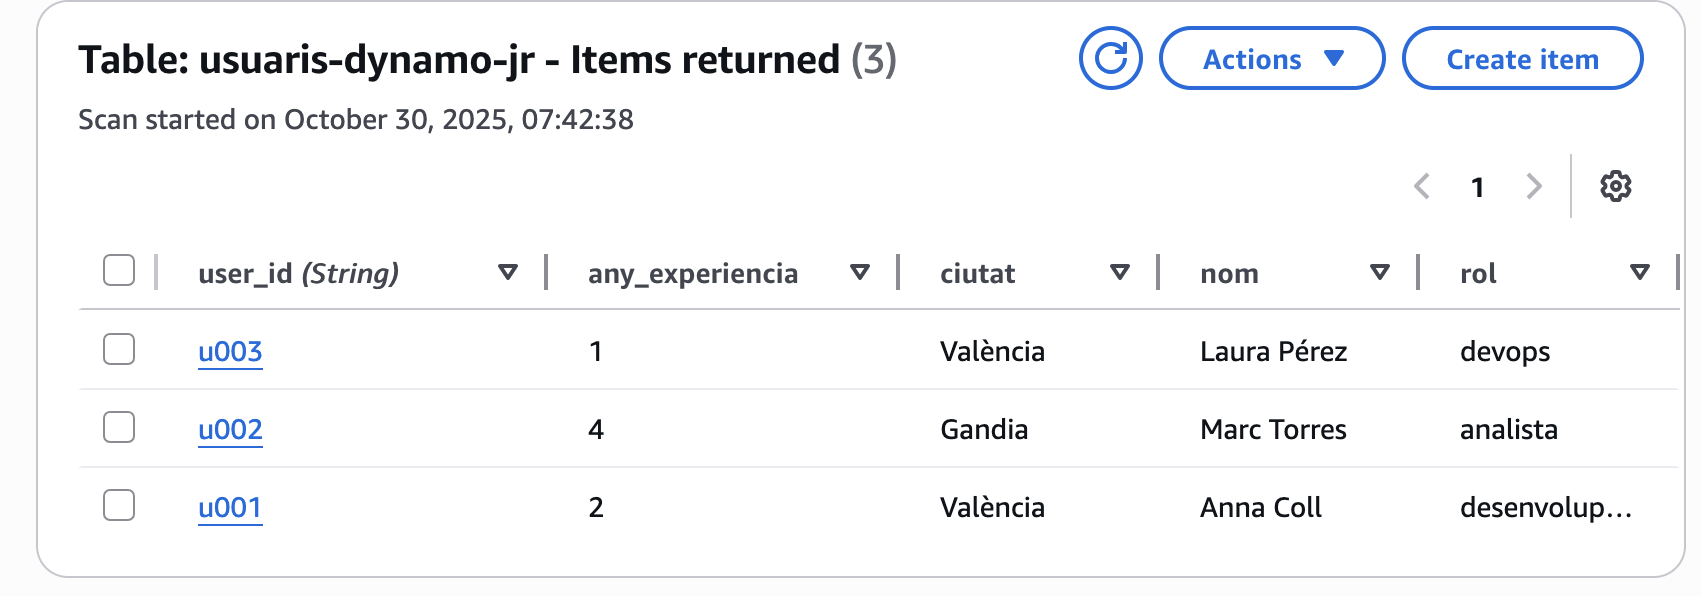Go to next page arrow
Image resolution: width=1702 pixels, height=596 pixels.
click(1534, 186)
